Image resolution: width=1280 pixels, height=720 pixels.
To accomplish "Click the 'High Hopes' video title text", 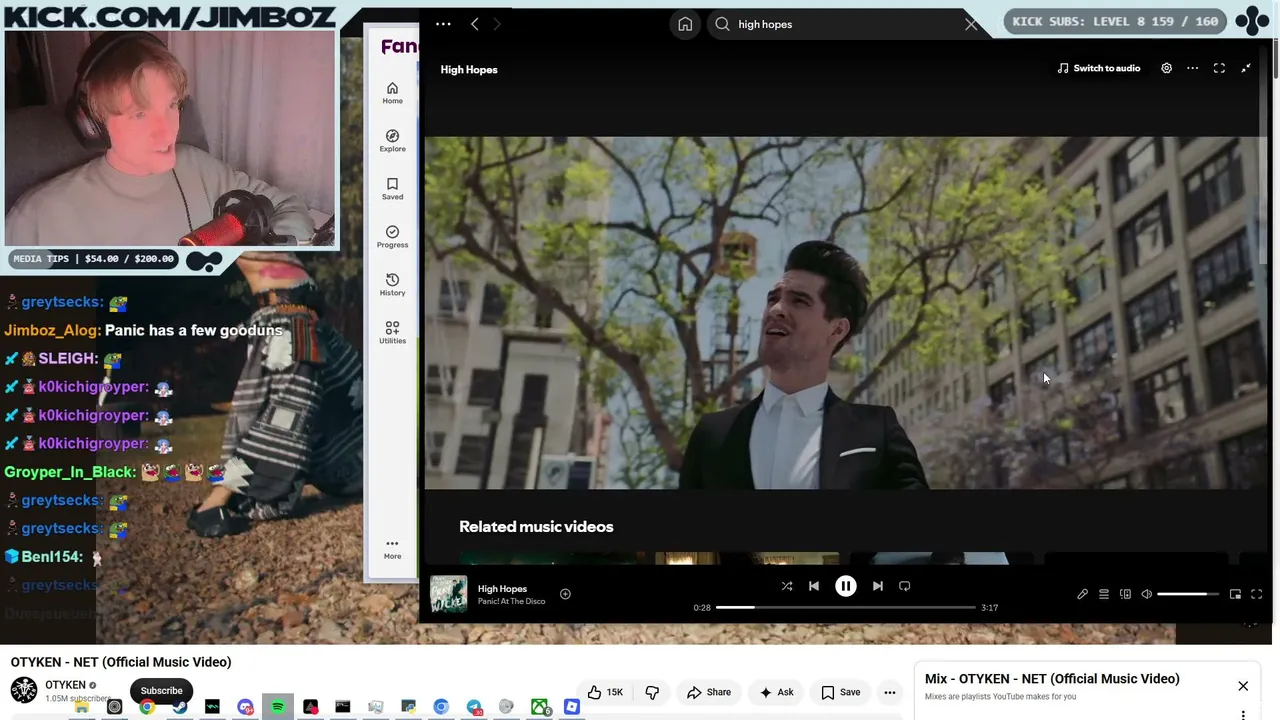I will (469, 69).
